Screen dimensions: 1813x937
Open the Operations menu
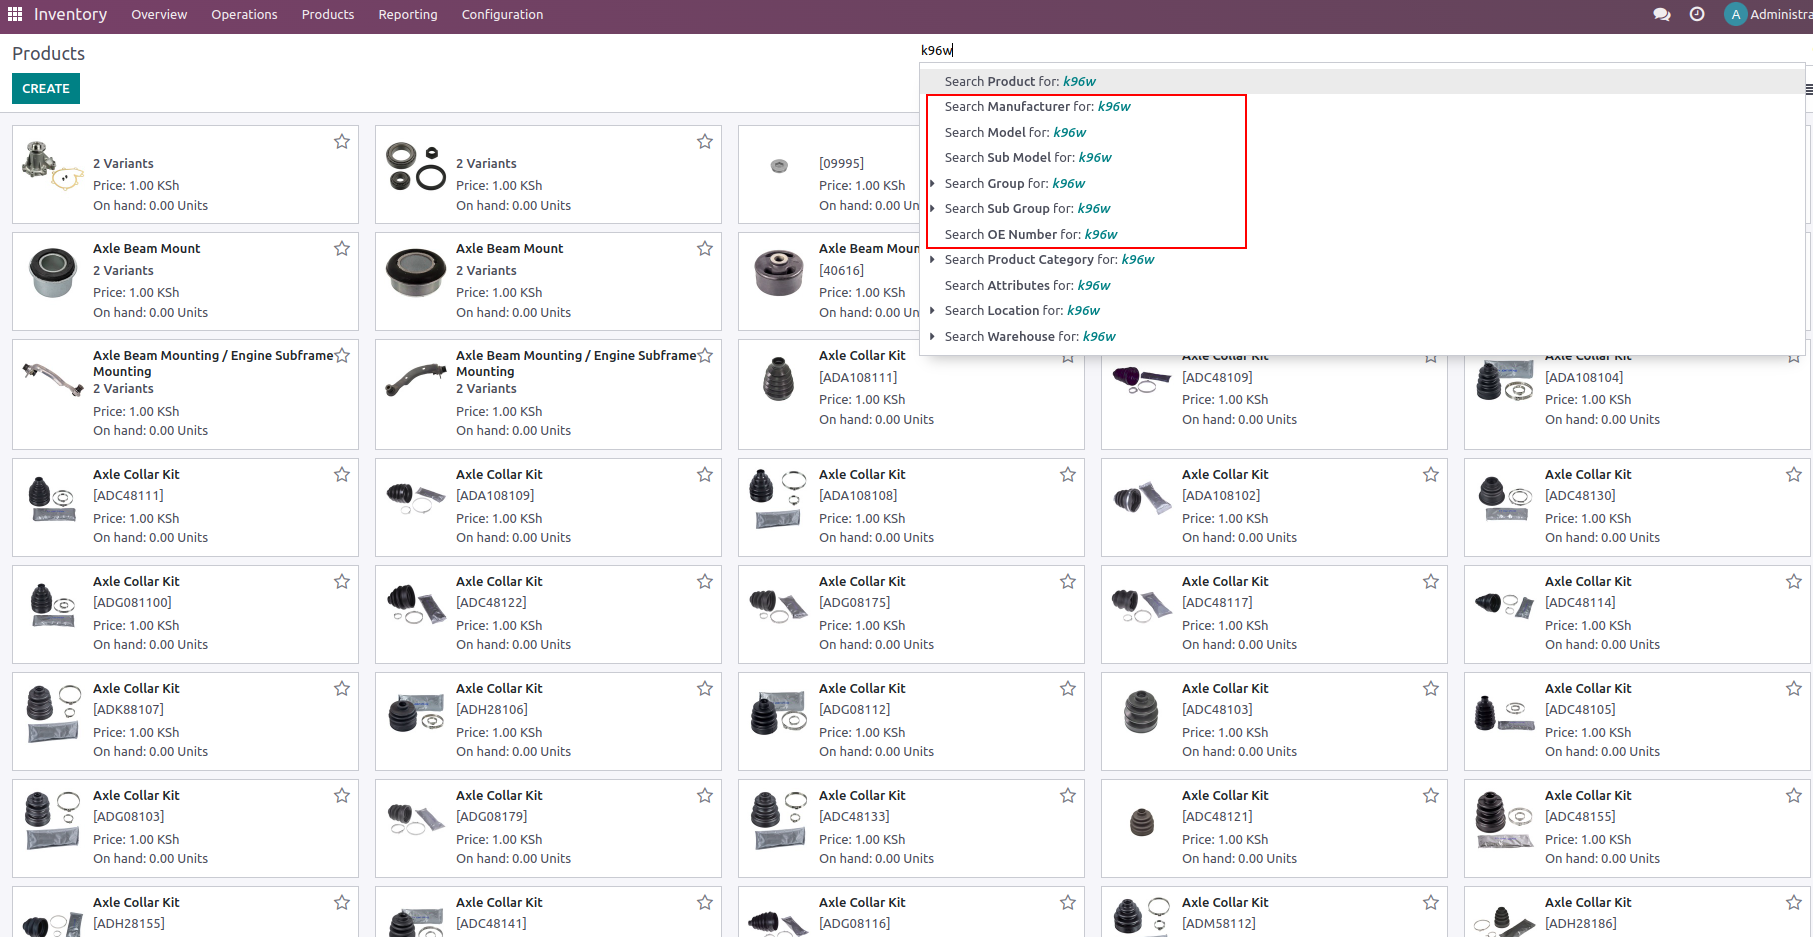244,15
